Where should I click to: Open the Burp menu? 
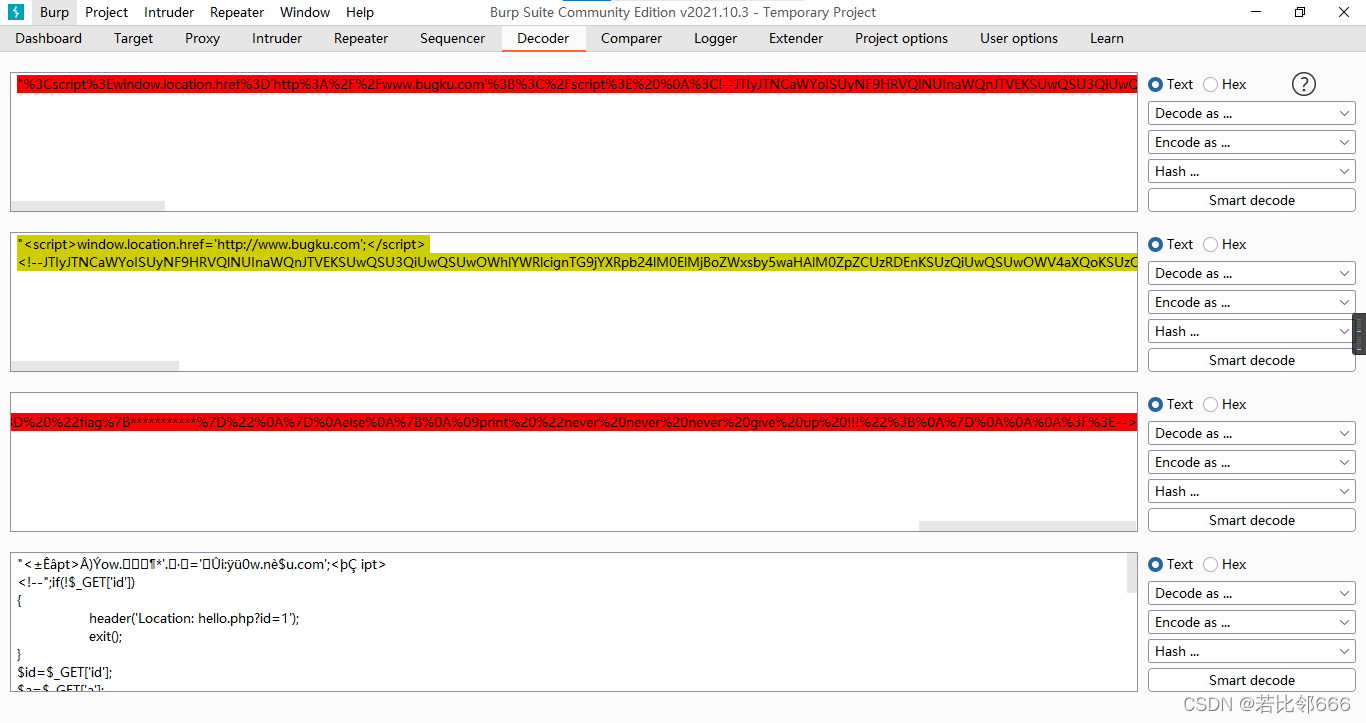pos(54,12)
